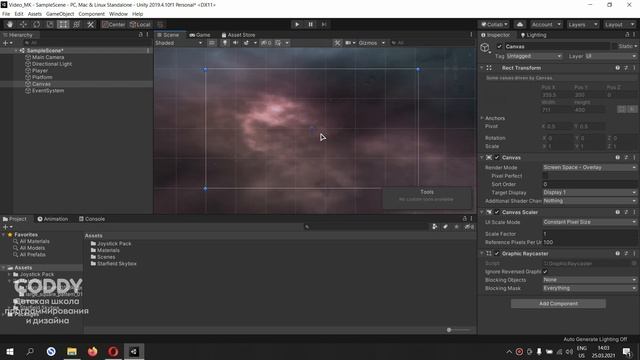The height and width of the screenshot is (360, 640).
Task: Toggle 2D scene view mode
Action: (211, 43)
